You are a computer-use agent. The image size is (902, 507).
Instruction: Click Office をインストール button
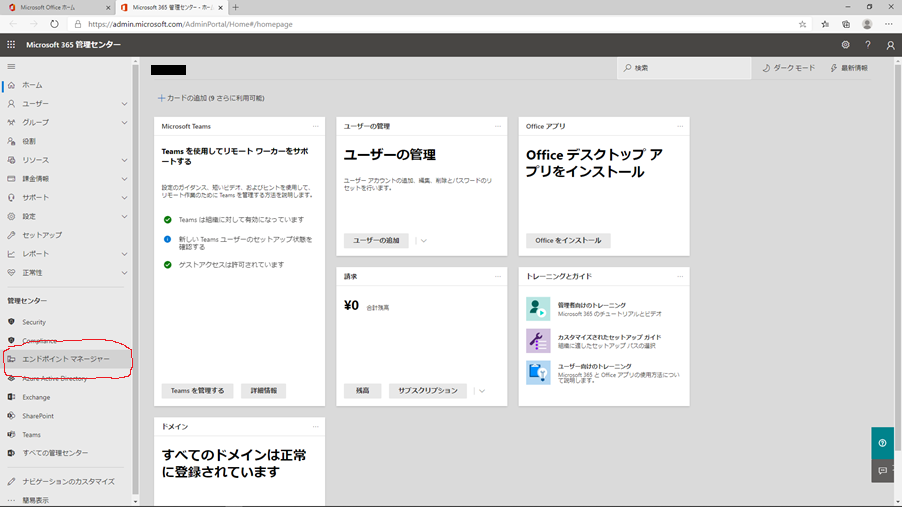568,241
